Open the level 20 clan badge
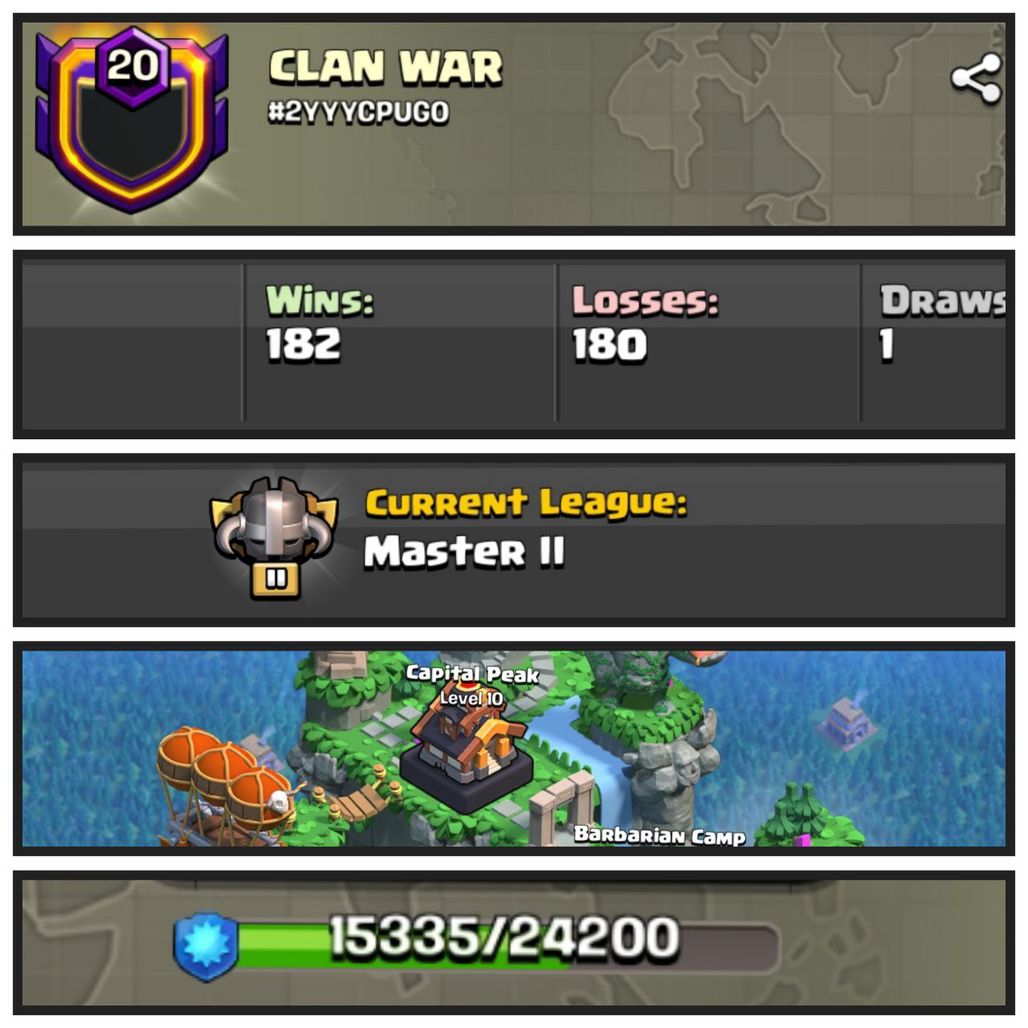 [132, 120]
